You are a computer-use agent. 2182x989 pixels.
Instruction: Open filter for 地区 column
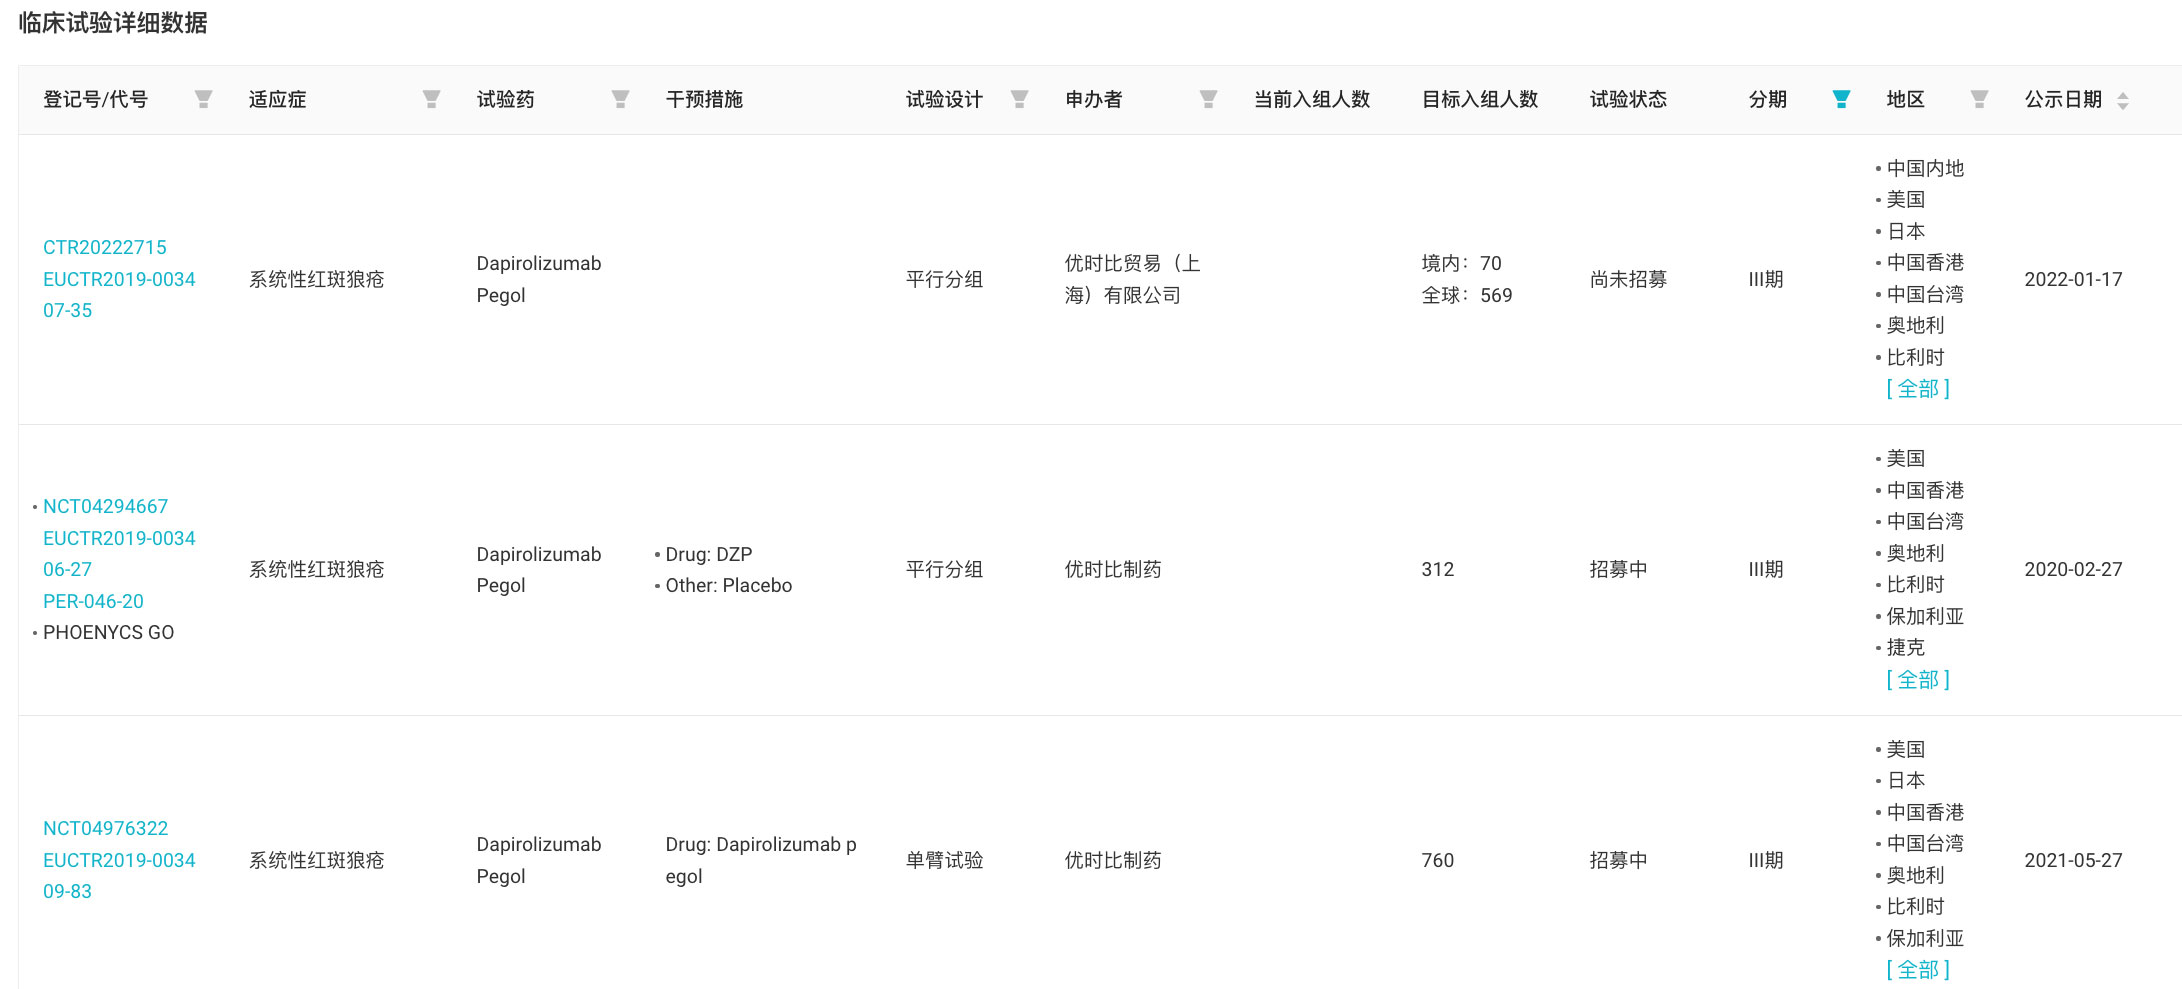click(1978, 99)
